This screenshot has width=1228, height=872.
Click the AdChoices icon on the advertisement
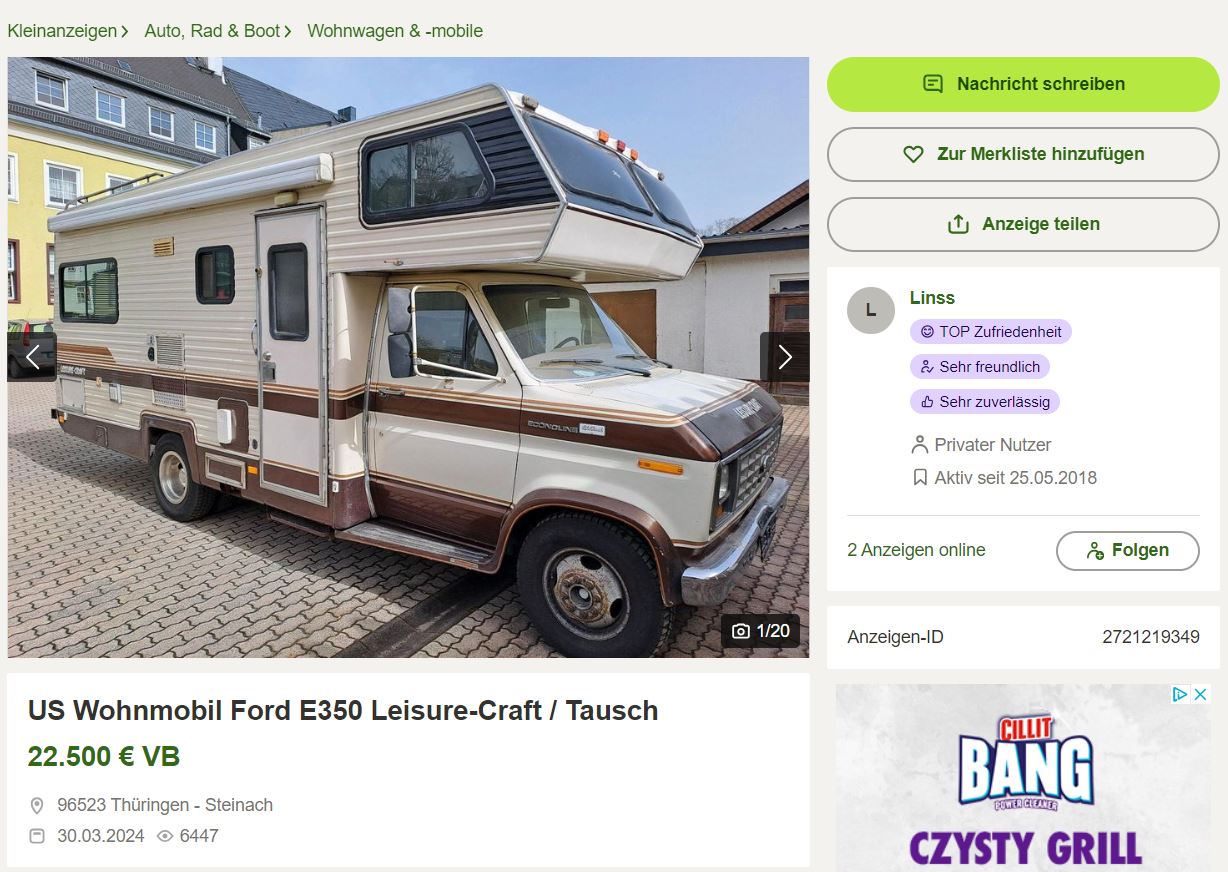coord(1180,694)
